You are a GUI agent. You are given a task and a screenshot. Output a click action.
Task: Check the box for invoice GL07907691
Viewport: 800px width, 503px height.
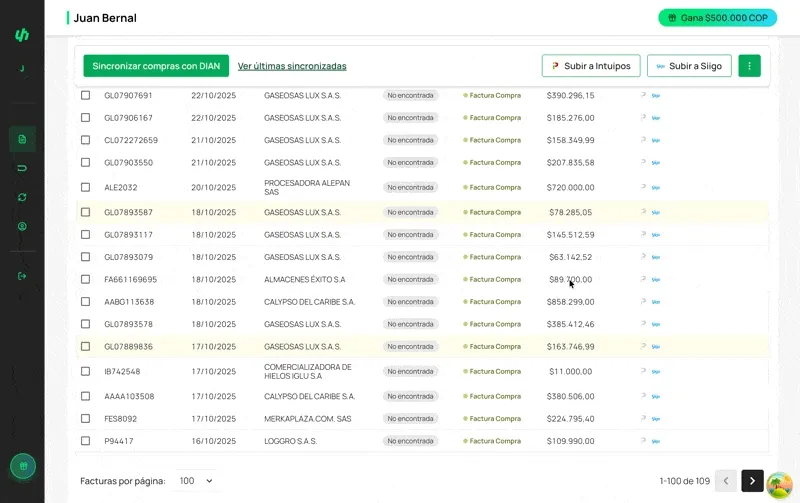[x=85, y=96]
